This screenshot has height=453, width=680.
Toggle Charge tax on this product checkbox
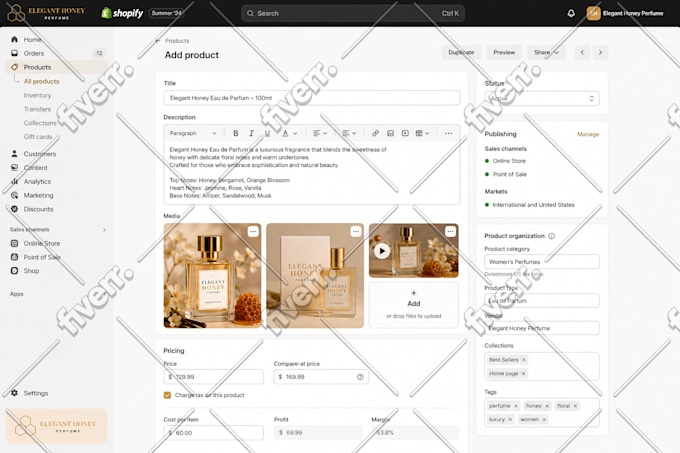[167, 395]
